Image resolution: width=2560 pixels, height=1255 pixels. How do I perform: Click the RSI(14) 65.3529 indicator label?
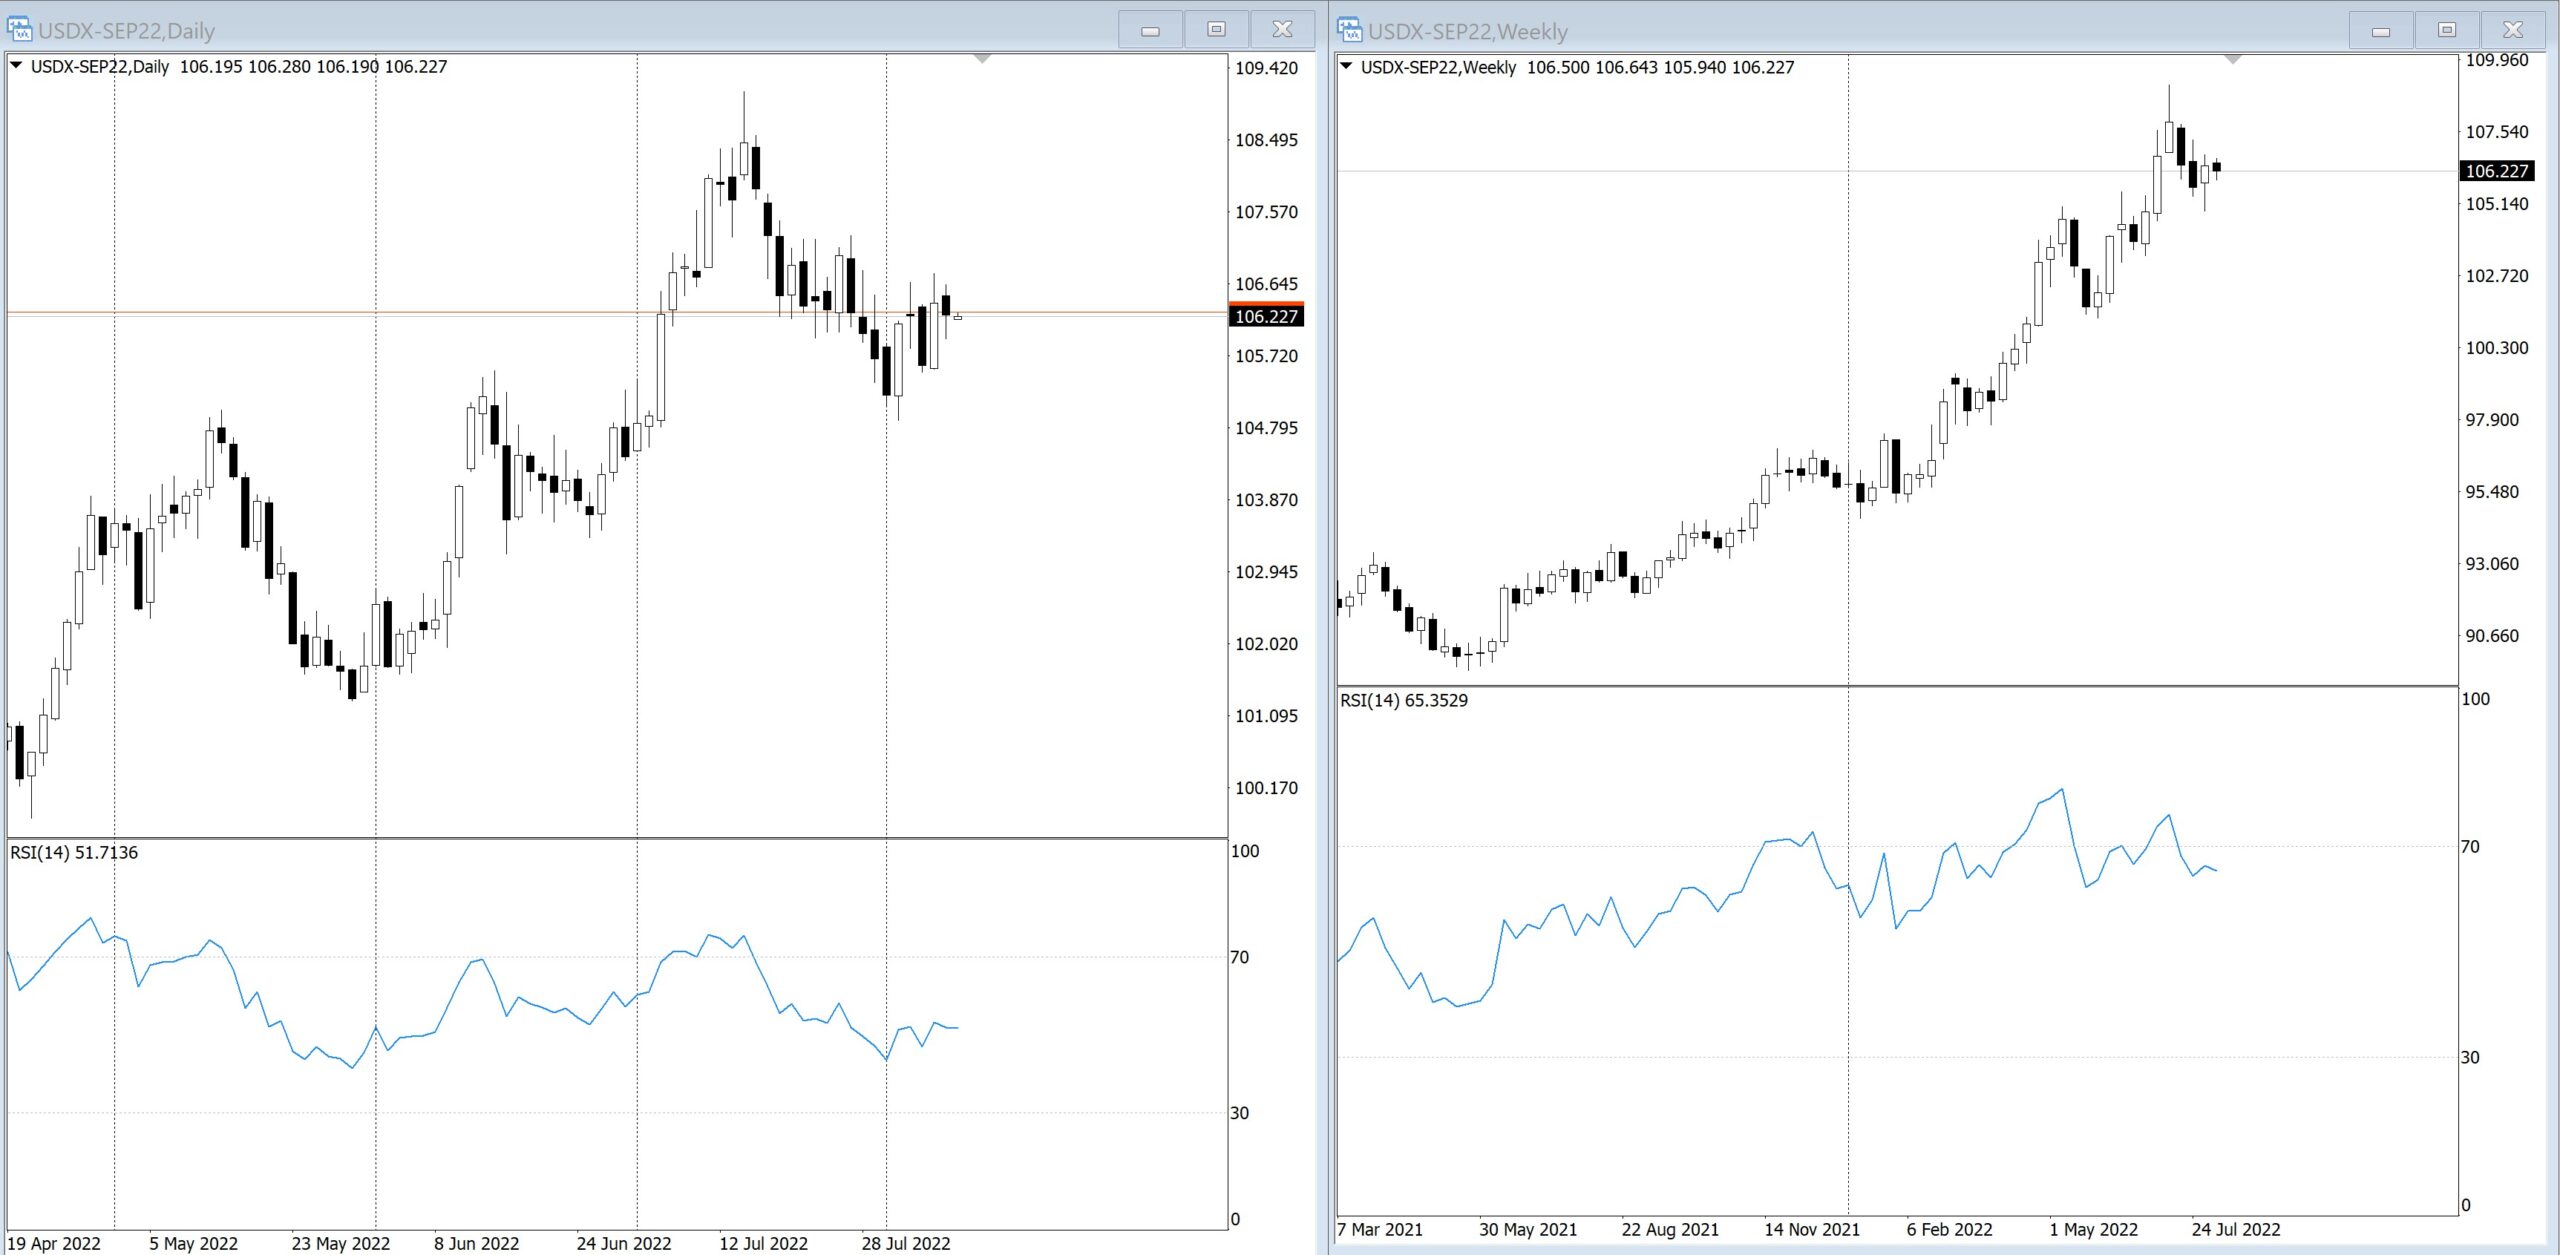[x=1404, y=700]
